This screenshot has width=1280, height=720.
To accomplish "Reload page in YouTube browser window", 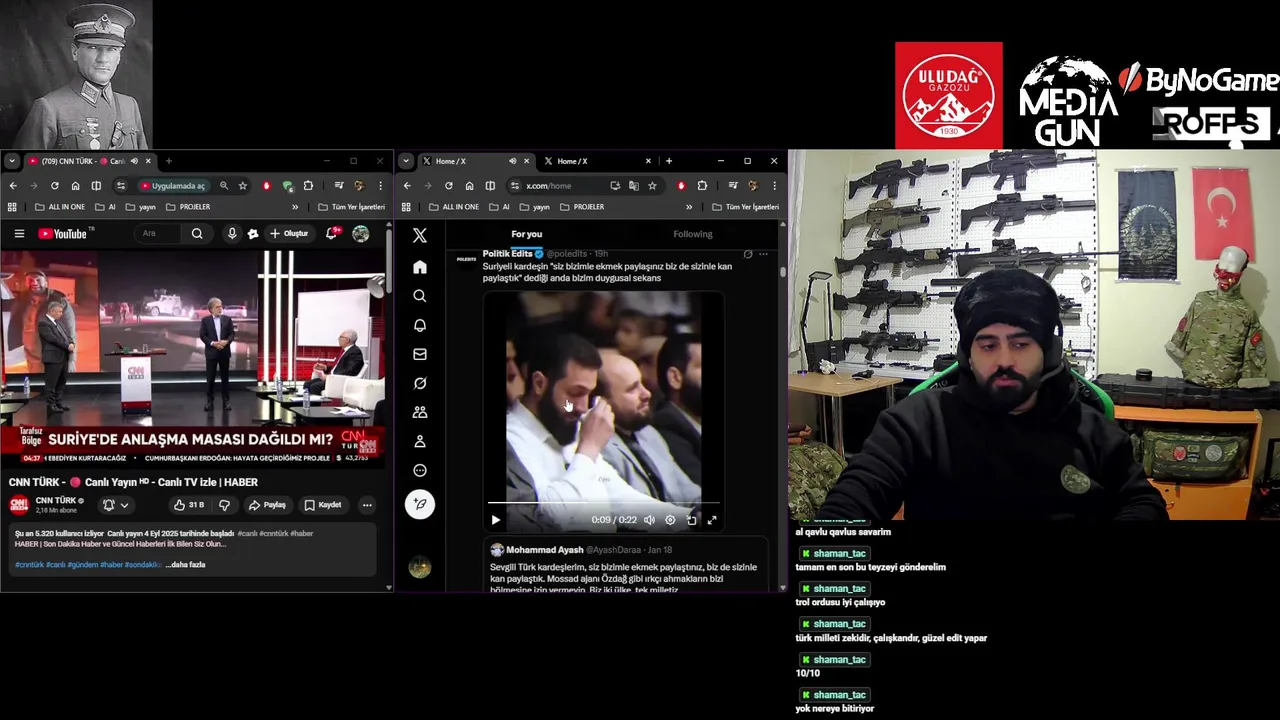I will 54,186.
